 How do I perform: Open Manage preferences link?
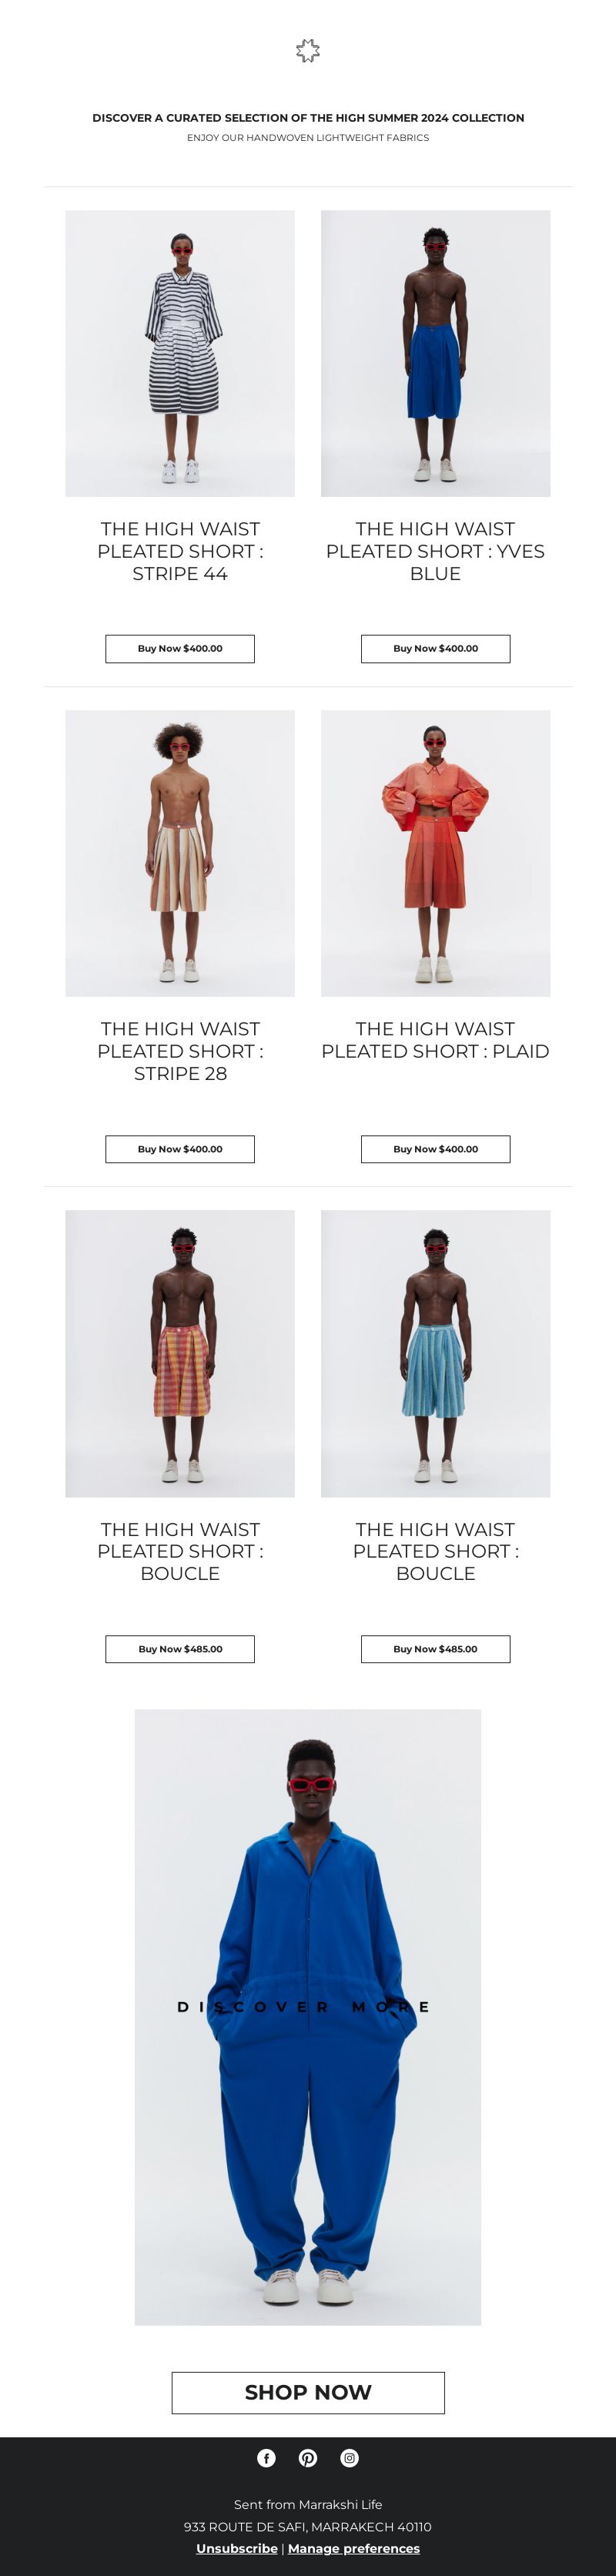tap(354, 2548)
